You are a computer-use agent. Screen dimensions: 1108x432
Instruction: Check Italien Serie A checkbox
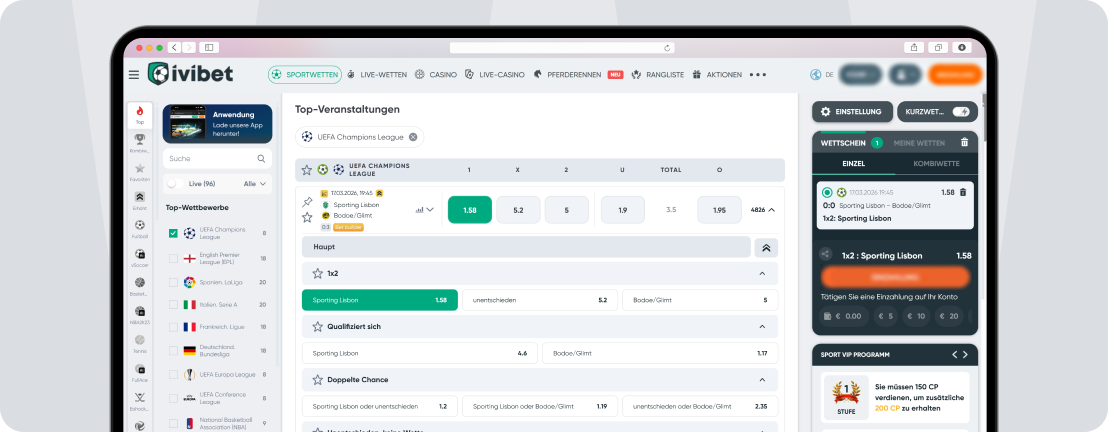click(173, 304)
